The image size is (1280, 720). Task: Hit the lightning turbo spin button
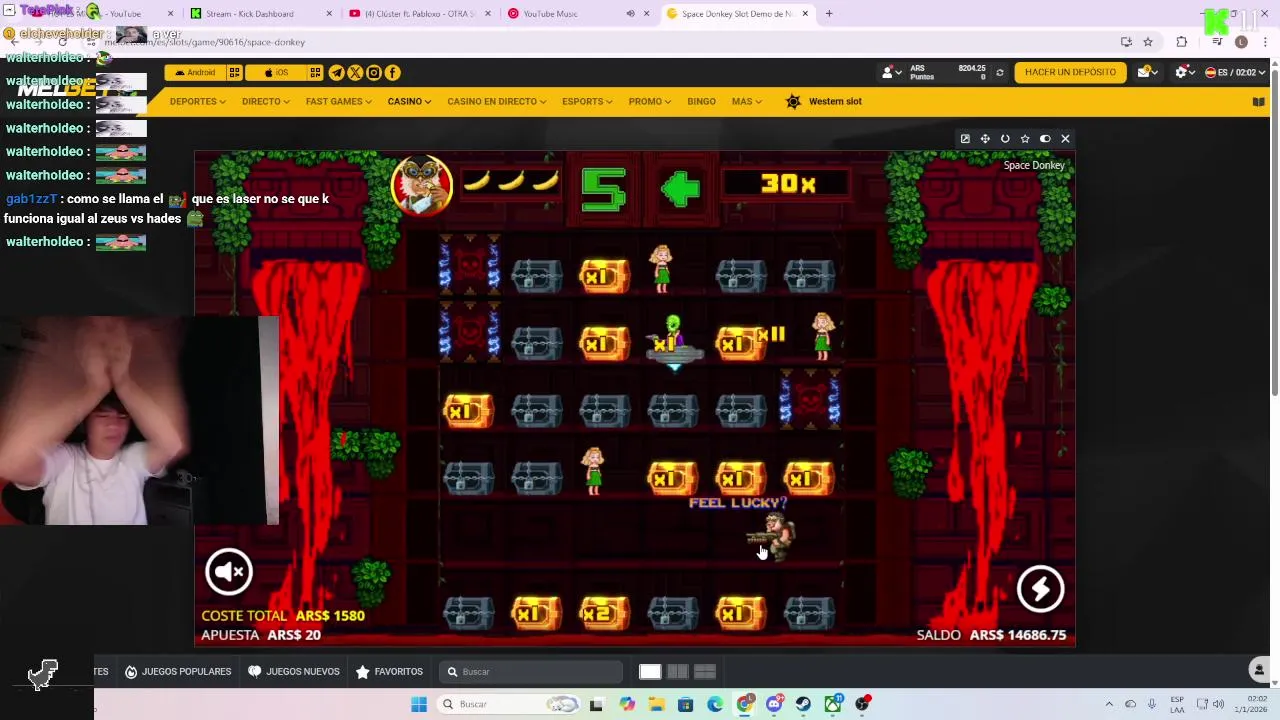click(1040, 589)
